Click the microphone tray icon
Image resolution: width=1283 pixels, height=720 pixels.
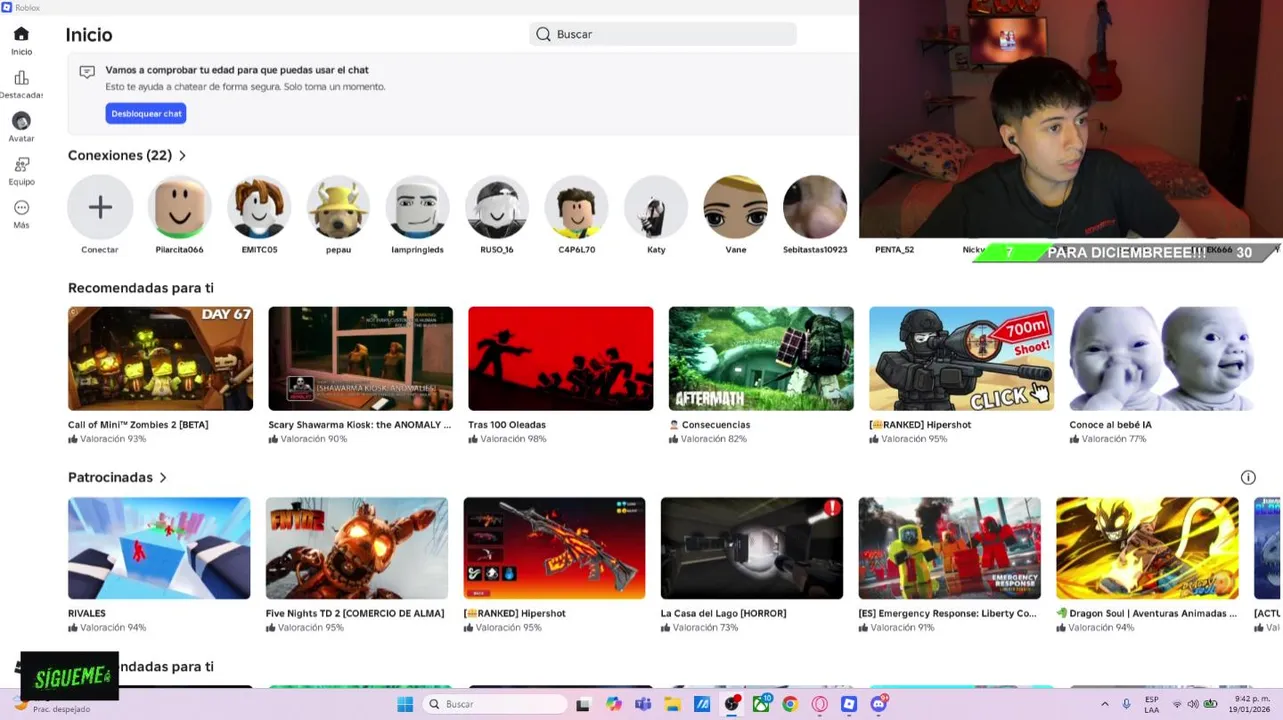point(1126,704)
